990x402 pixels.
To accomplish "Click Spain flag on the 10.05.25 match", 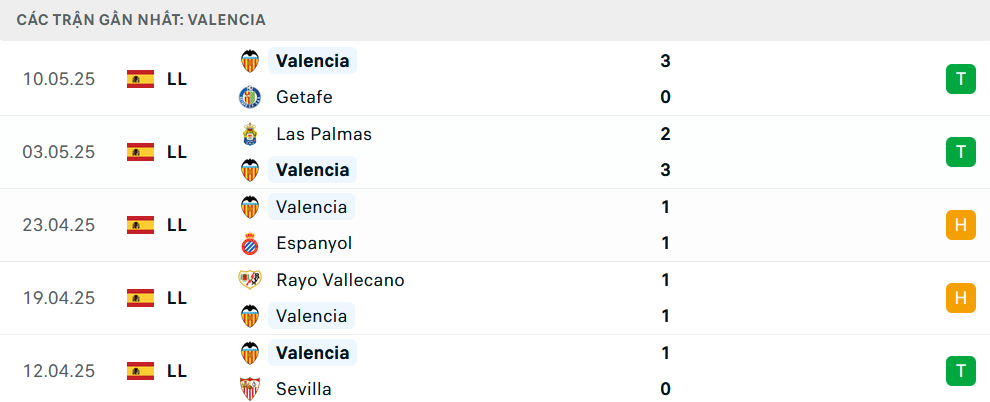I will [140, 79].
